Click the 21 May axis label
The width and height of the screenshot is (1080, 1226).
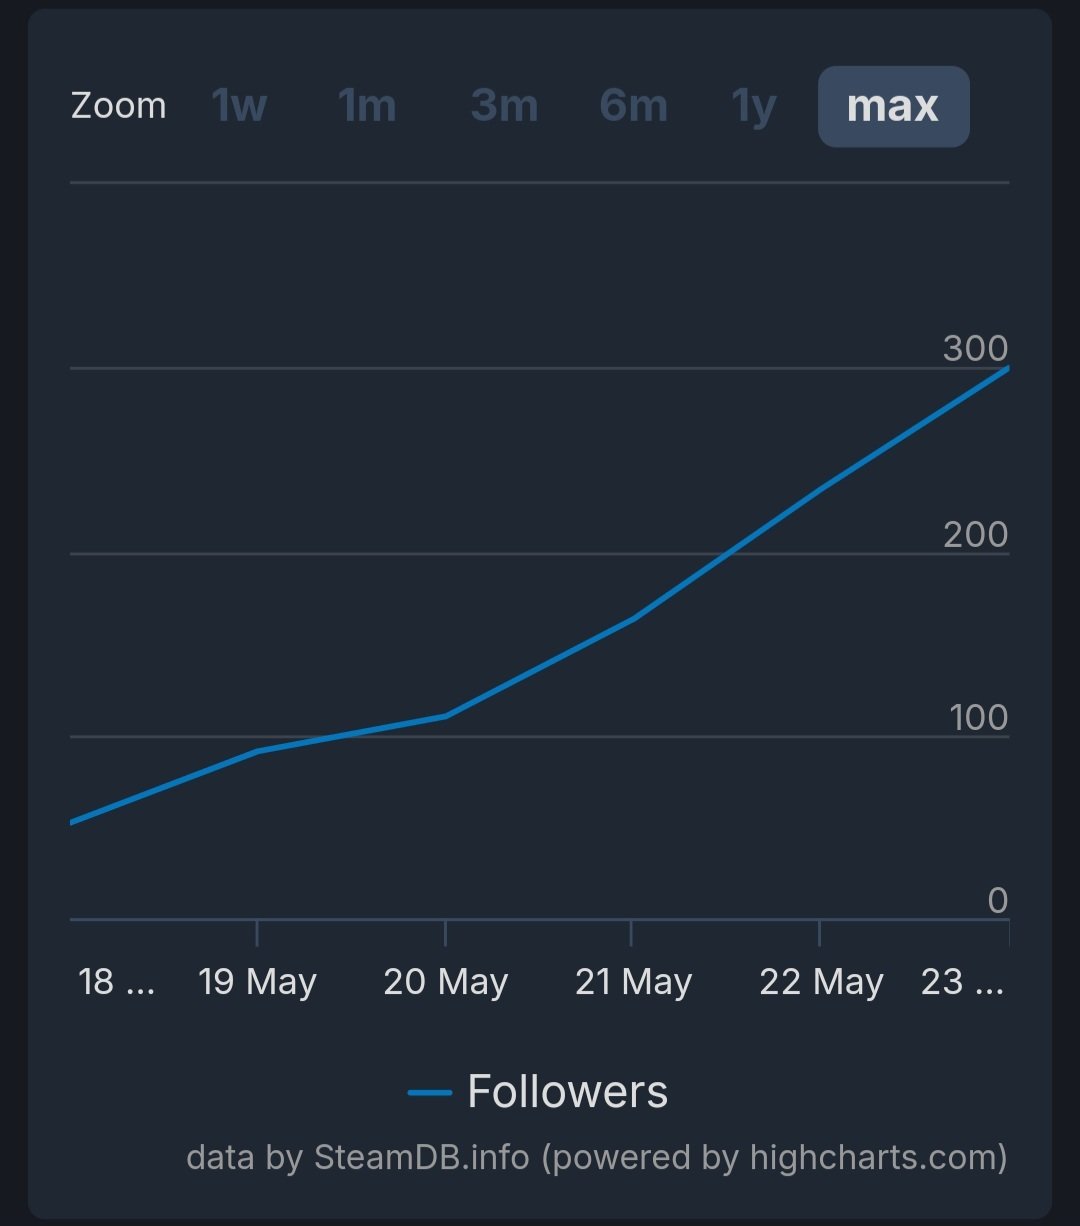pyautogui.click(x=633, y=981)
